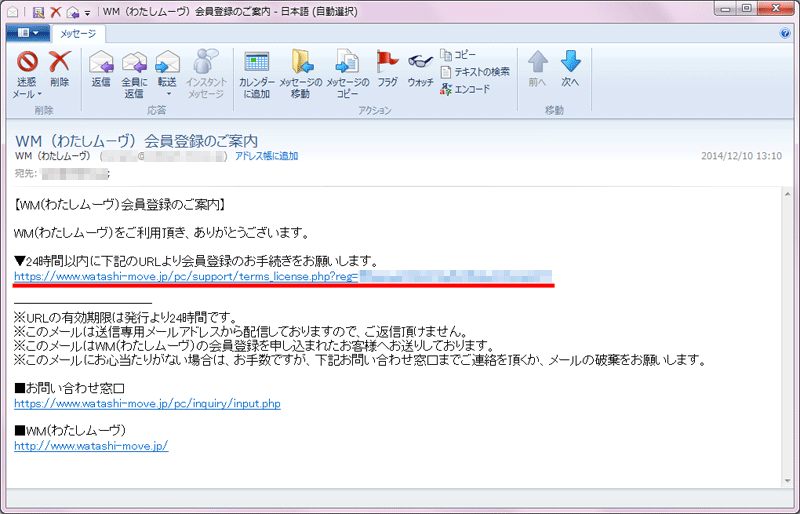The height and width of the screenshot is (514, 800).
Task: Maximize the message window
Action: click(747, 9)
